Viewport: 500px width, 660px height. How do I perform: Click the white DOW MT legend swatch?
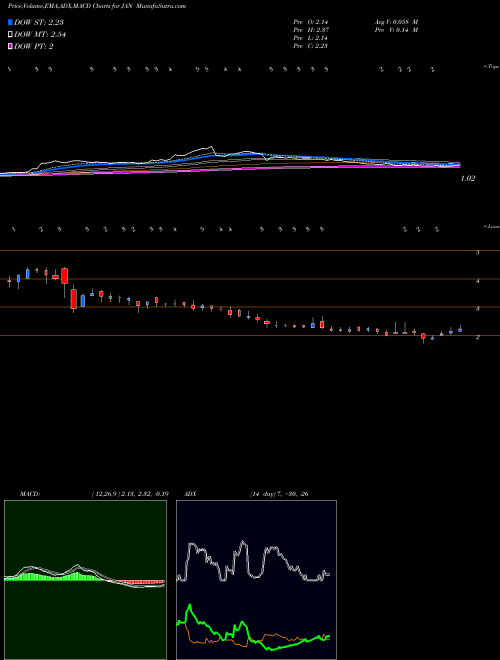(x=11, y=34)
